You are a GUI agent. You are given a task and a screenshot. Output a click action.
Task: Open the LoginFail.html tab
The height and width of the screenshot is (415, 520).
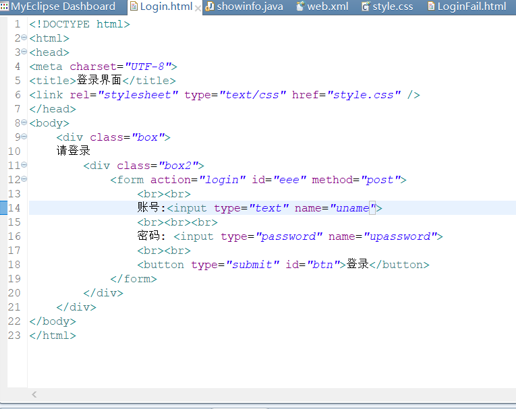[x=471, y=6]
